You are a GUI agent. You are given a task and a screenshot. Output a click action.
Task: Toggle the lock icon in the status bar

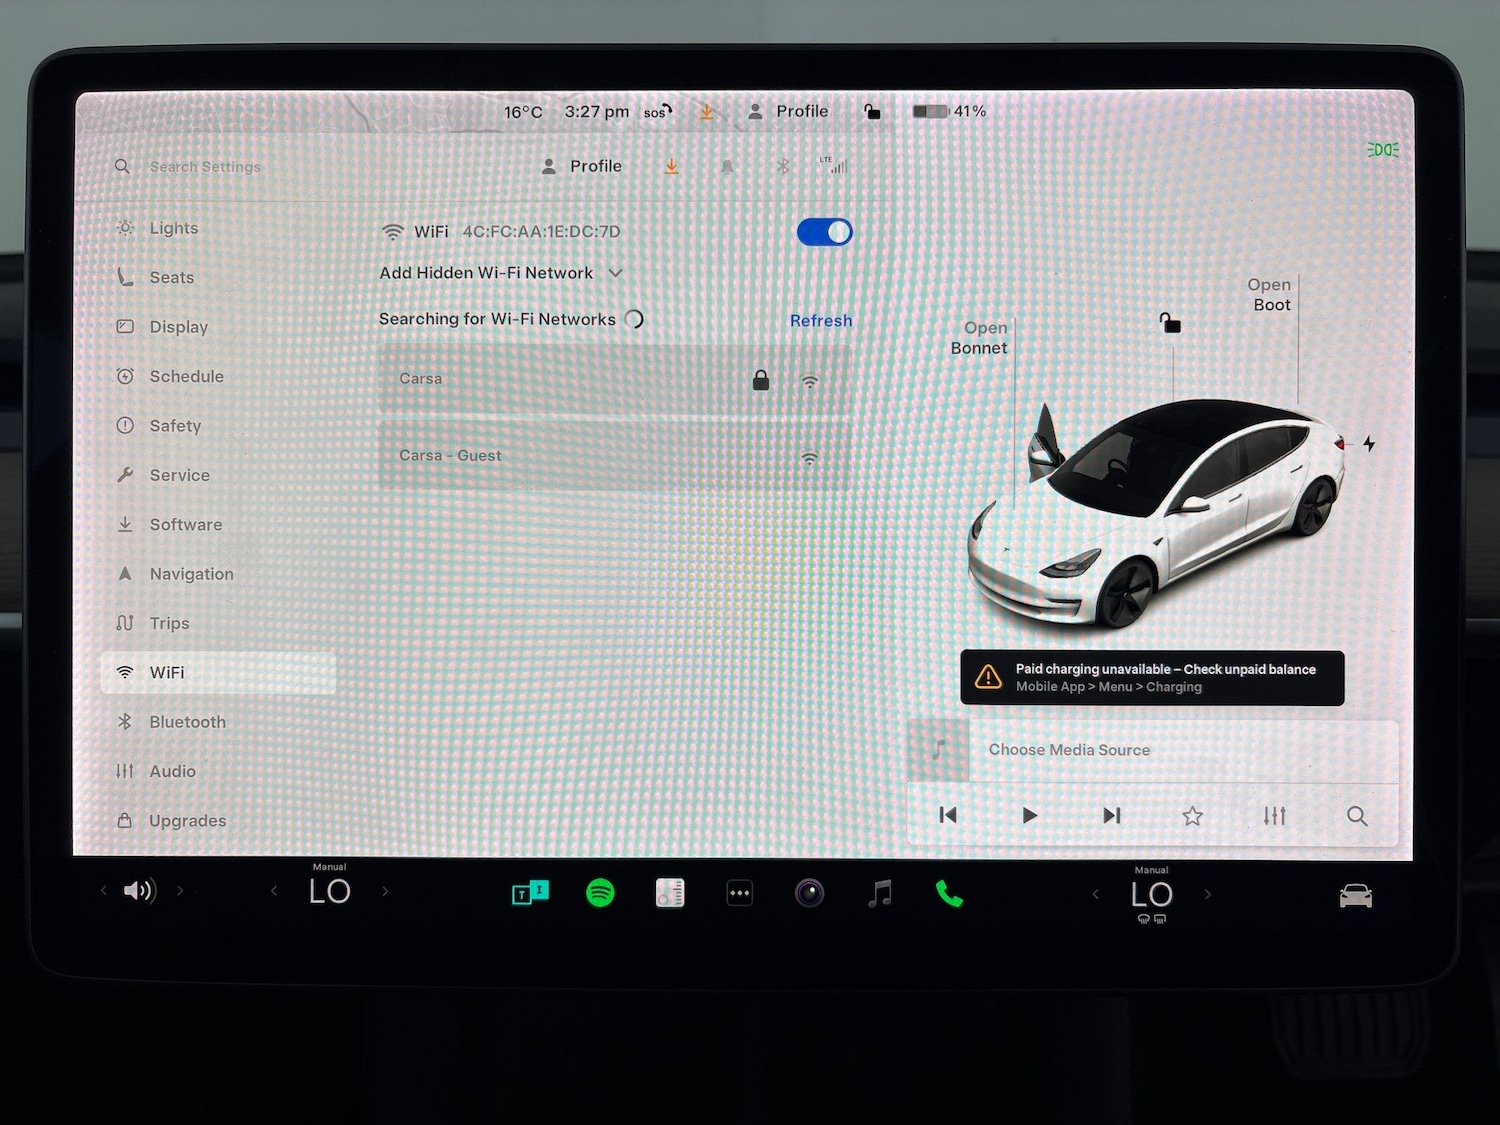tap(871, 111)
